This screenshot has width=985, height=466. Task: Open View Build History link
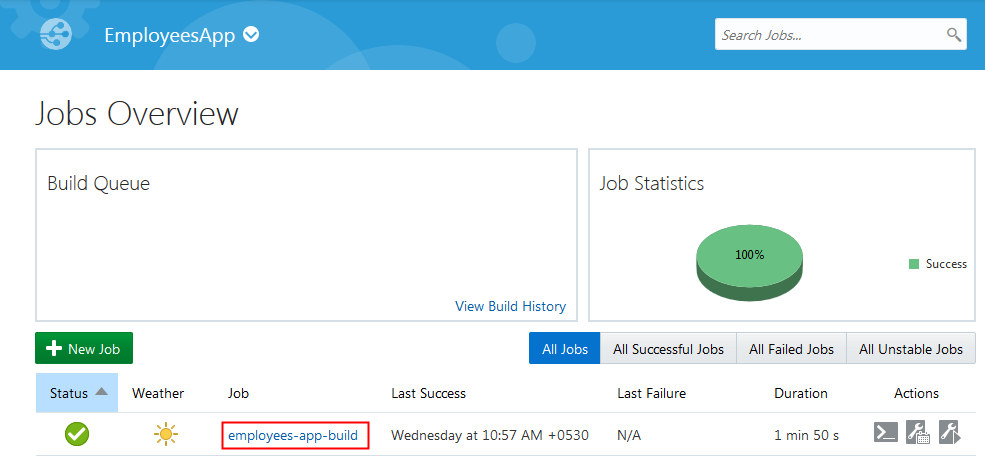510,306
